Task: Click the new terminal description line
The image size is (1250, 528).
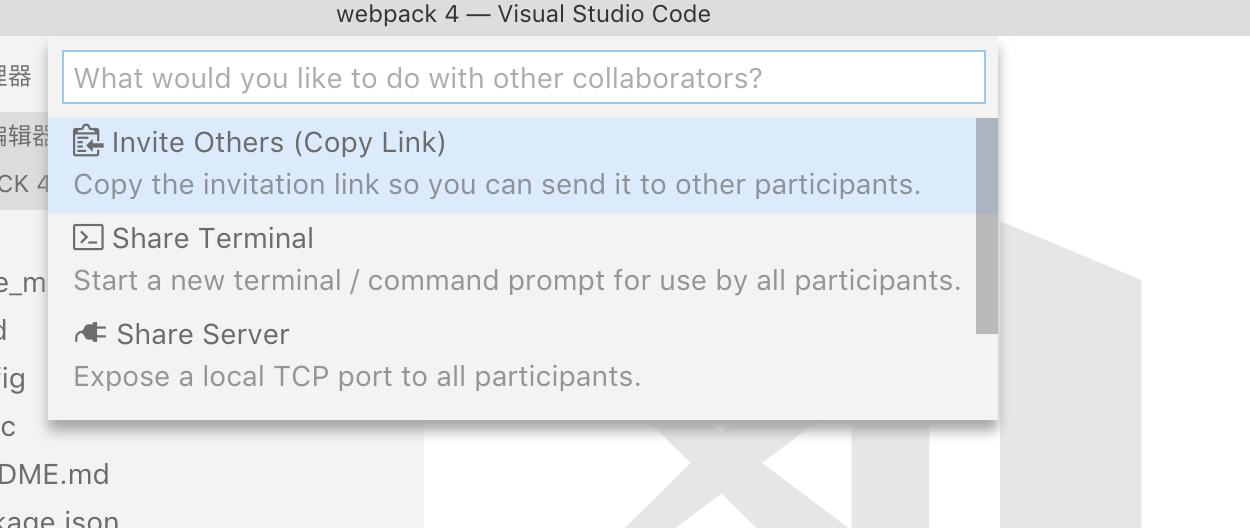Action: (x=517, y=281)
